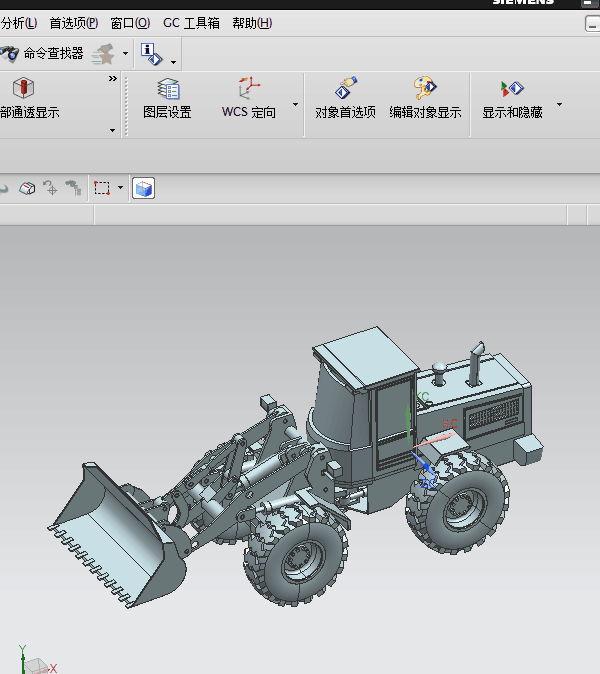Expand the WCS 定向 dropdown arrow

pyautogui.click(x=295, y=104)
